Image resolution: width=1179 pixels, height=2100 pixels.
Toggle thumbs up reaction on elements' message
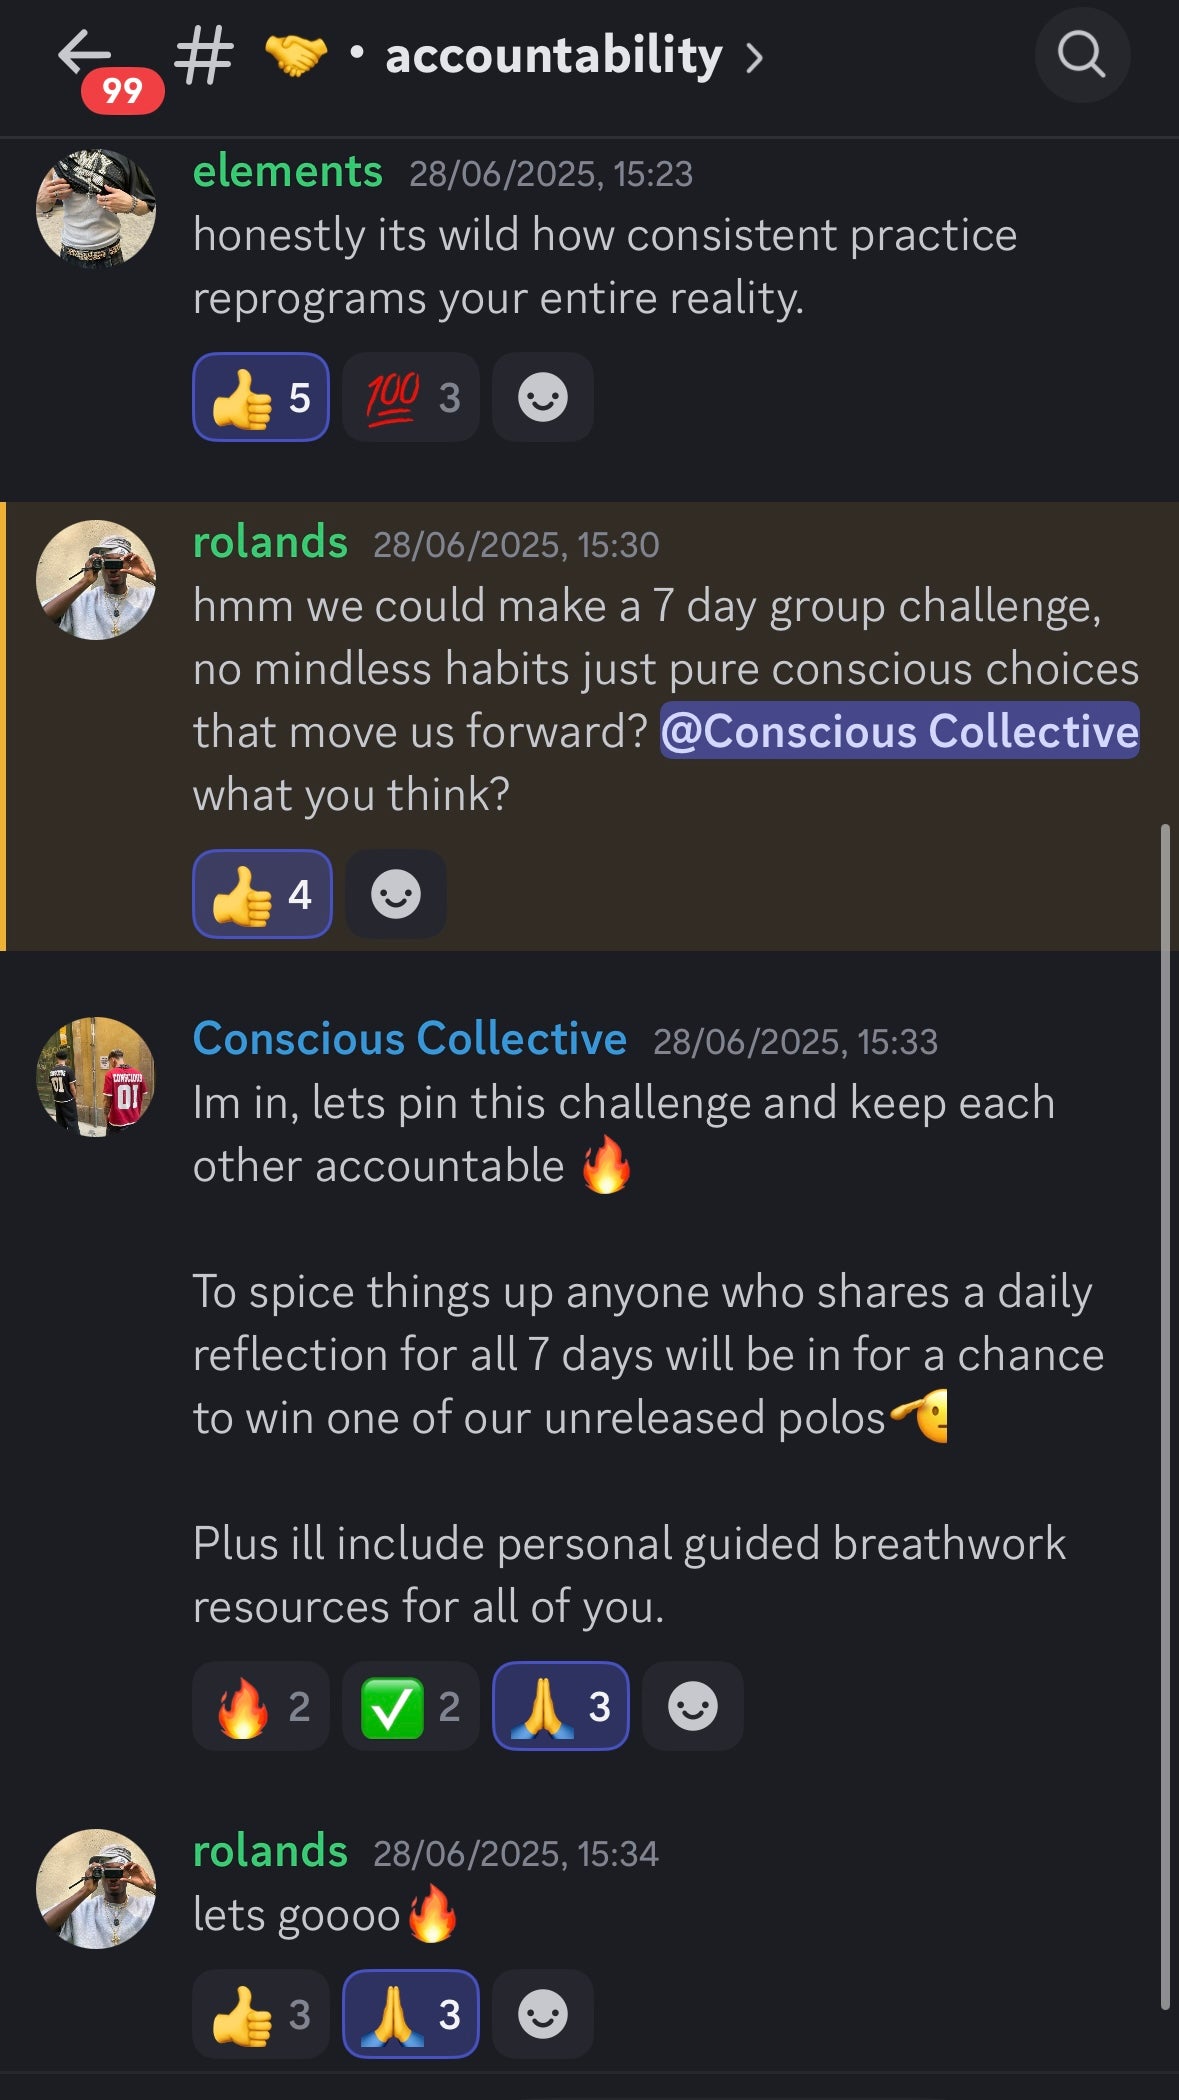[261, 397]
